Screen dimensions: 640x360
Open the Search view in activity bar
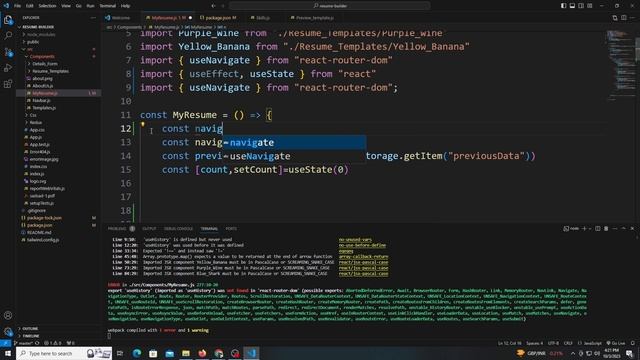click(x=8, y=36)
